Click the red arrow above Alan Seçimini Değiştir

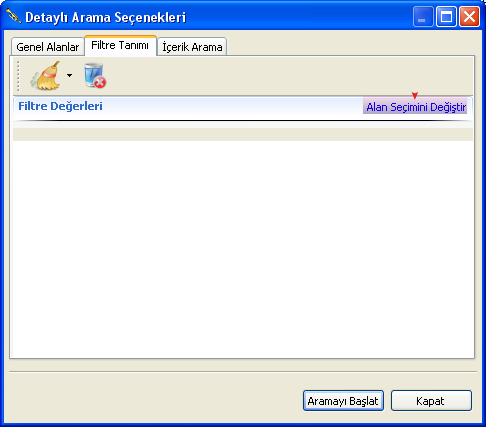(415, 95)
